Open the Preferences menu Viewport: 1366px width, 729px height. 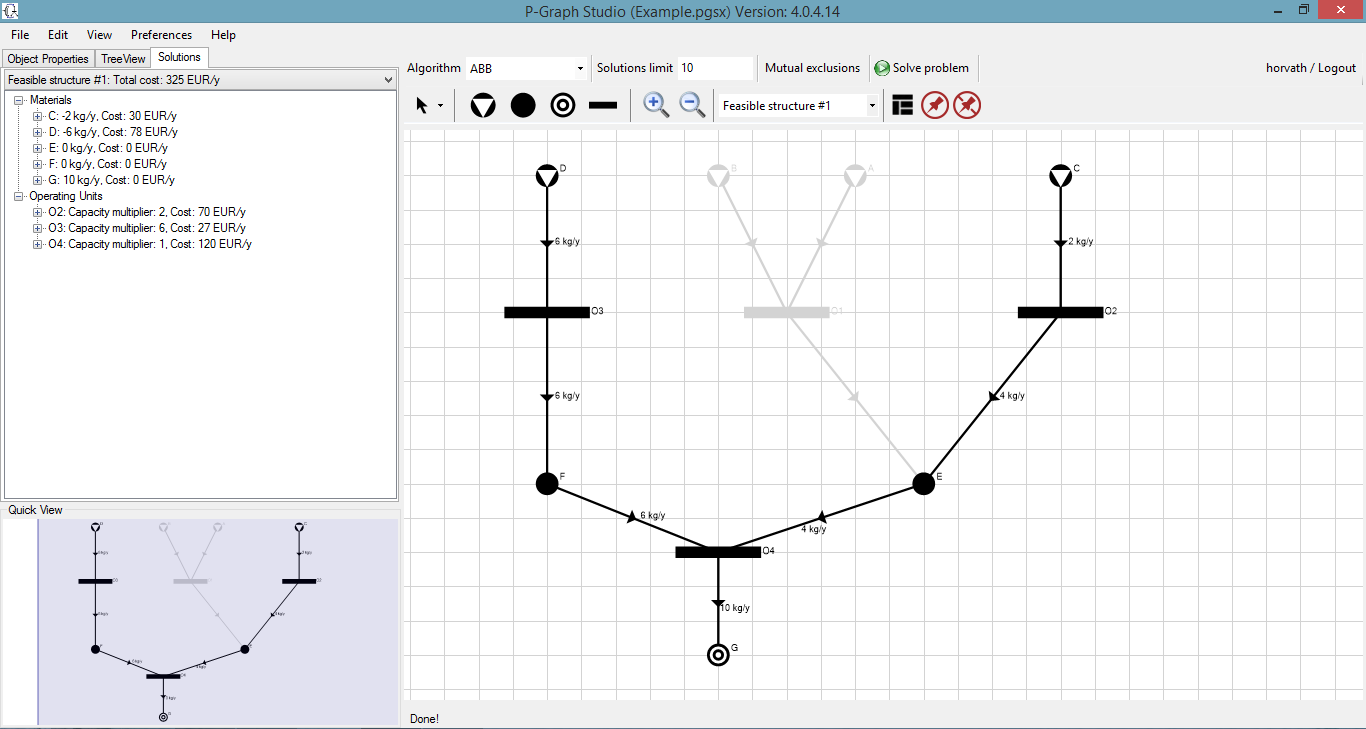point(161,35)
